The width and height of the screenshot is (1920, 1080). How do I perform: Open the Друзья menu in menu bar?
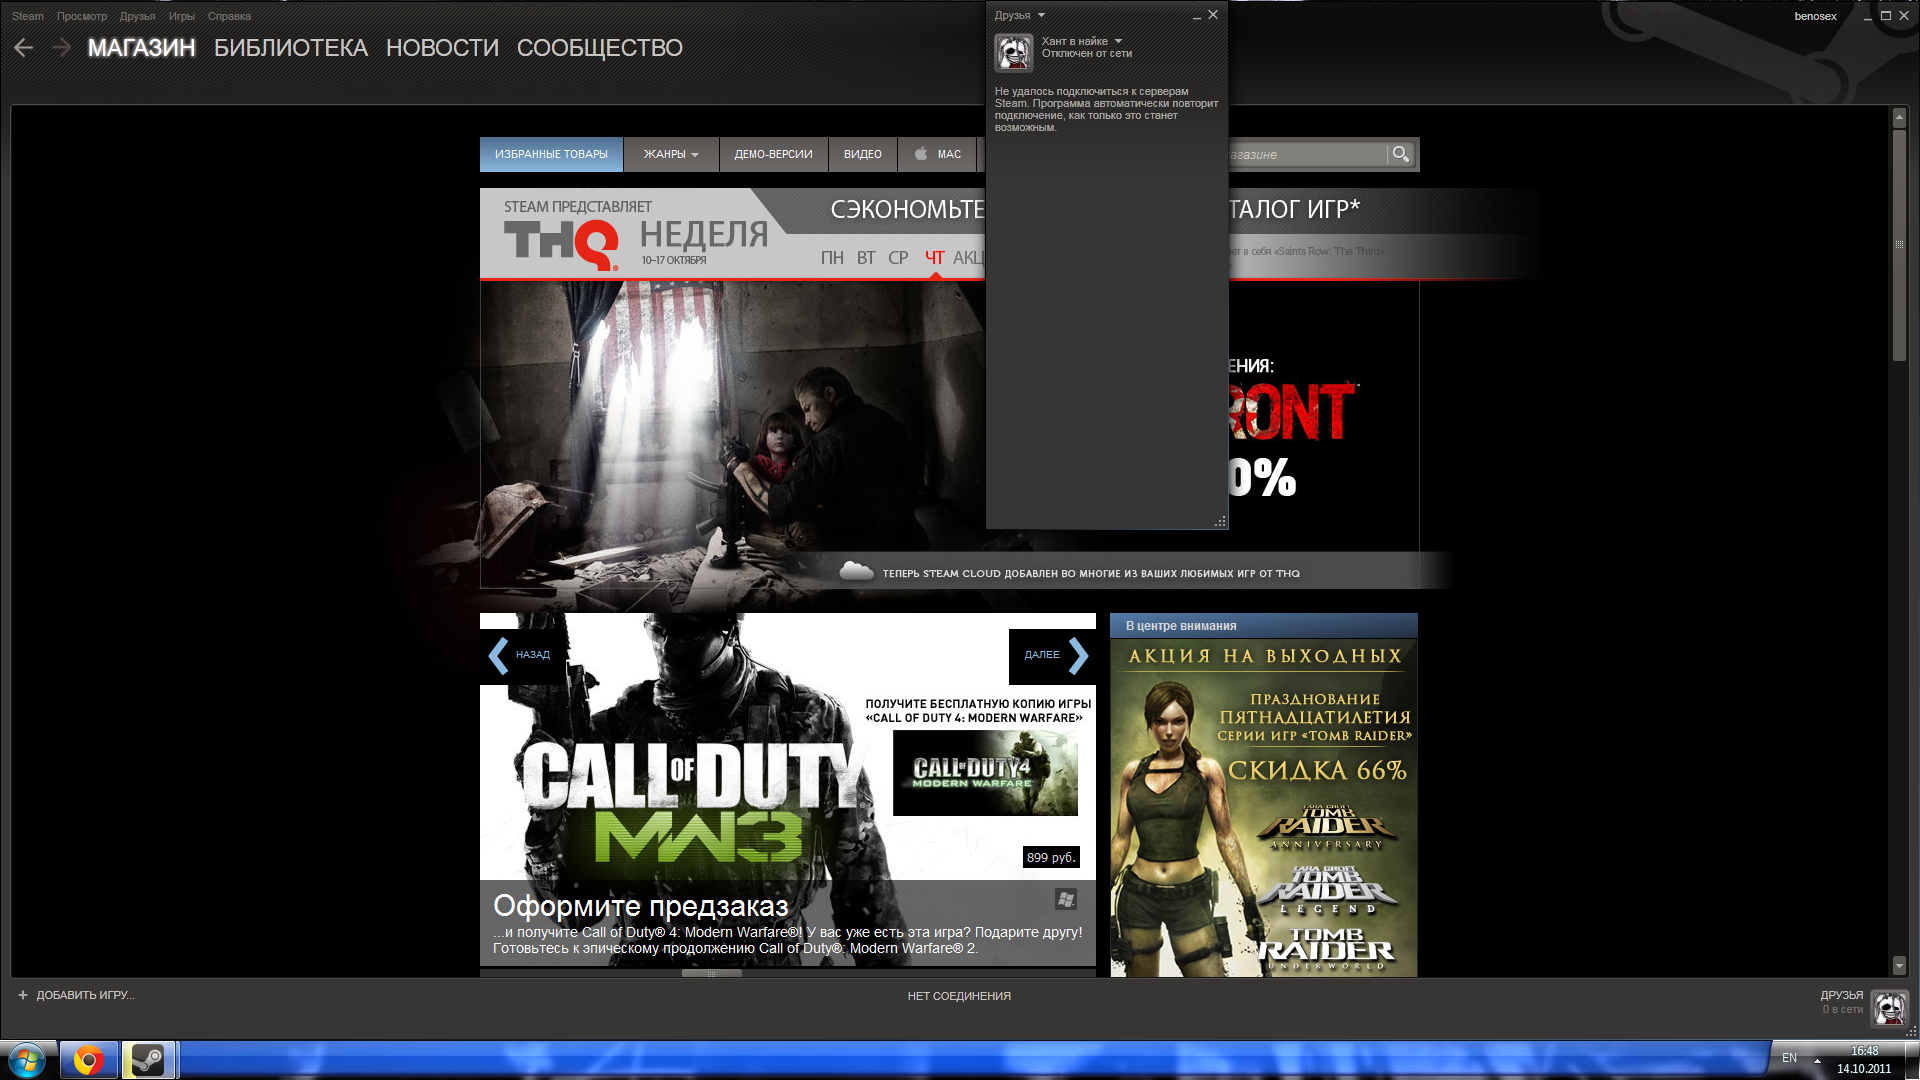[137, 16]
